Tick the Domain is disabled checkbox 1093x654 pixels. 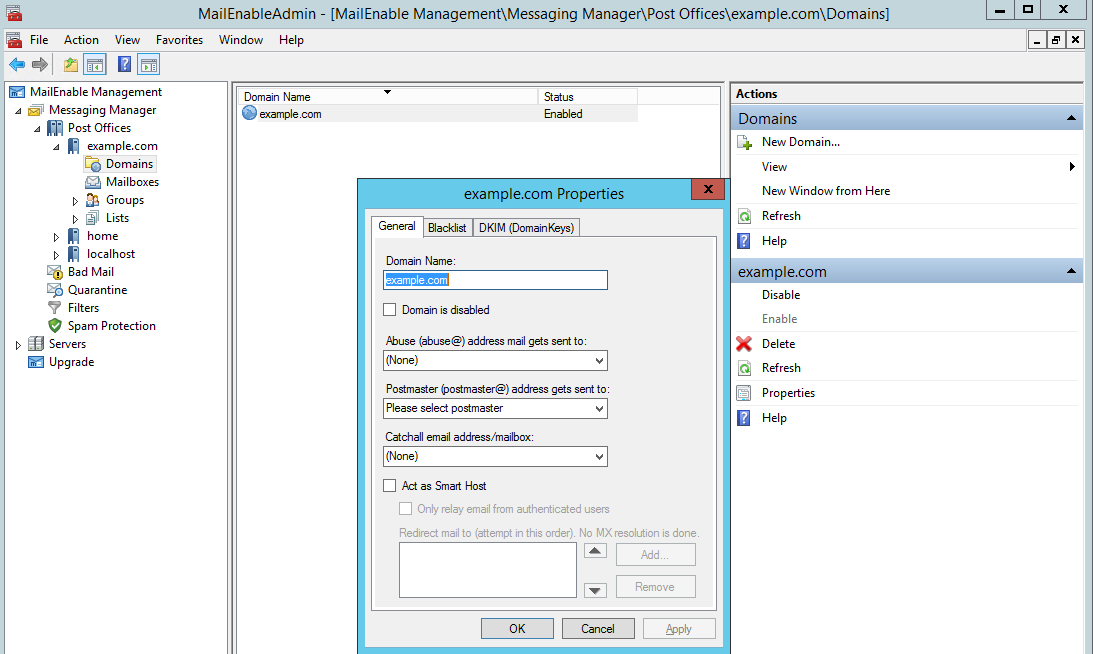click(390, 310)
